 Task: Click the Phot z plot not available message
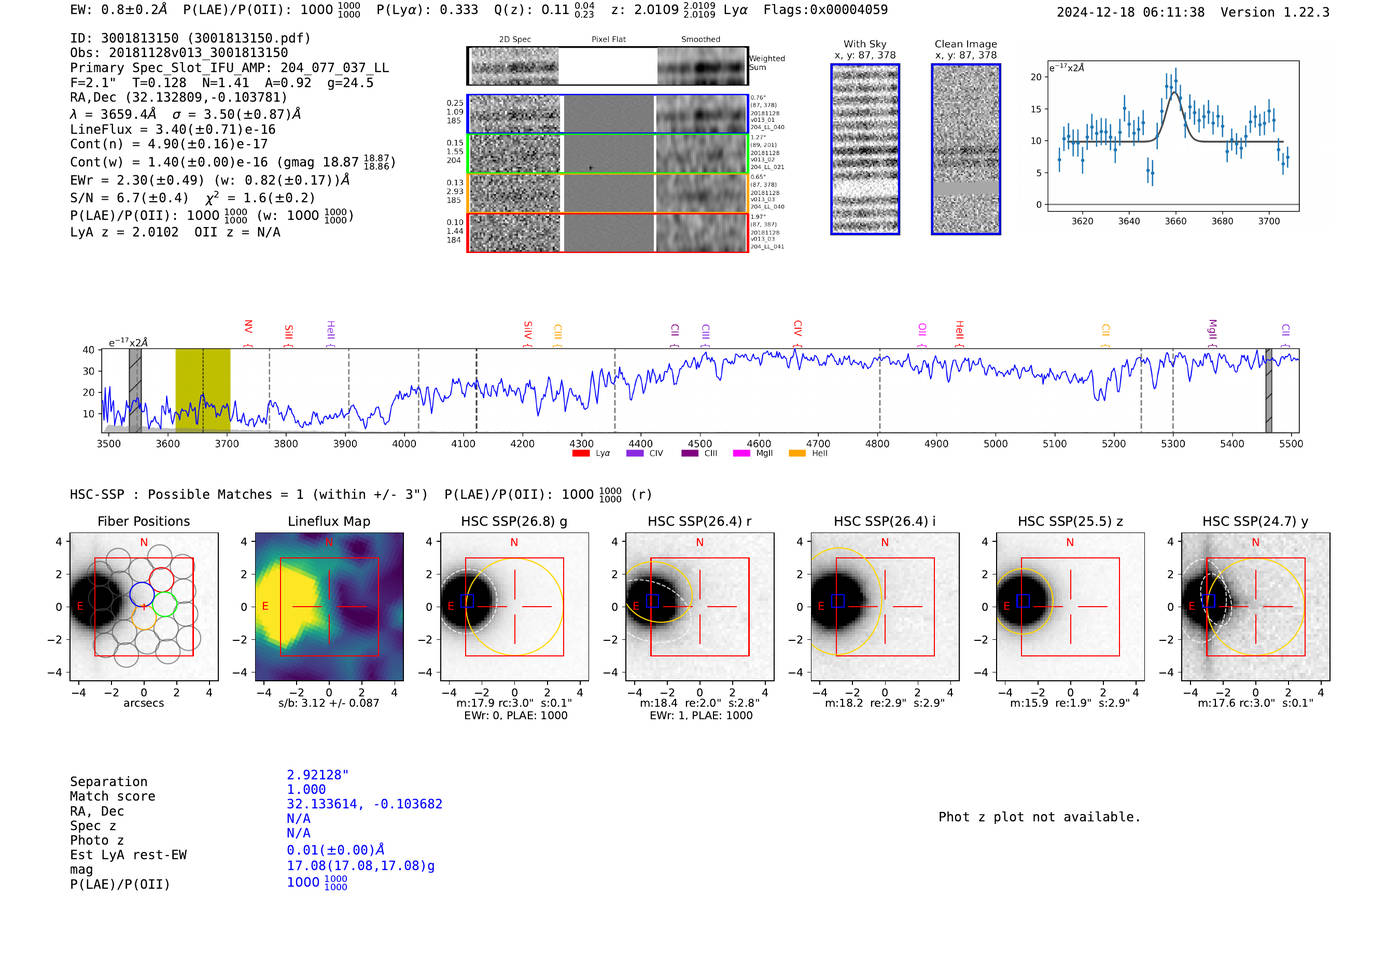(x=1039, y=817)
